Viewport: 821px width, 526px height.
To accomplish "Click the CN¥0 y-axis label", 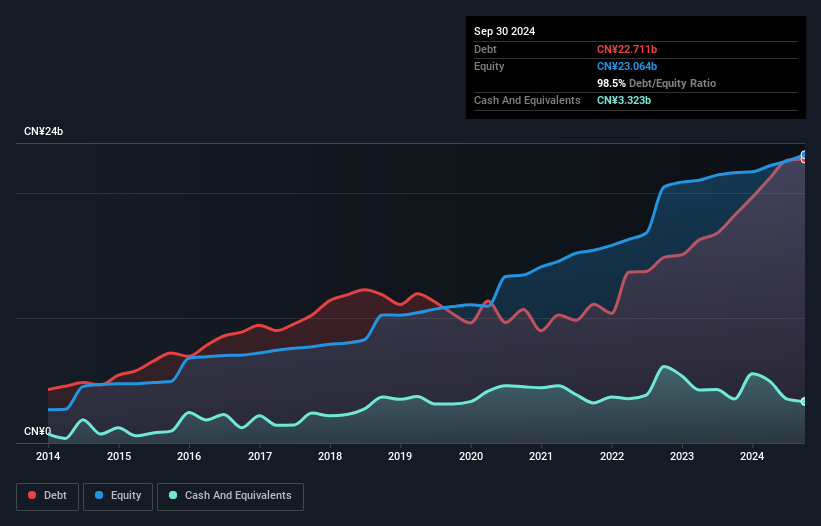I will (x=37, y=431).
